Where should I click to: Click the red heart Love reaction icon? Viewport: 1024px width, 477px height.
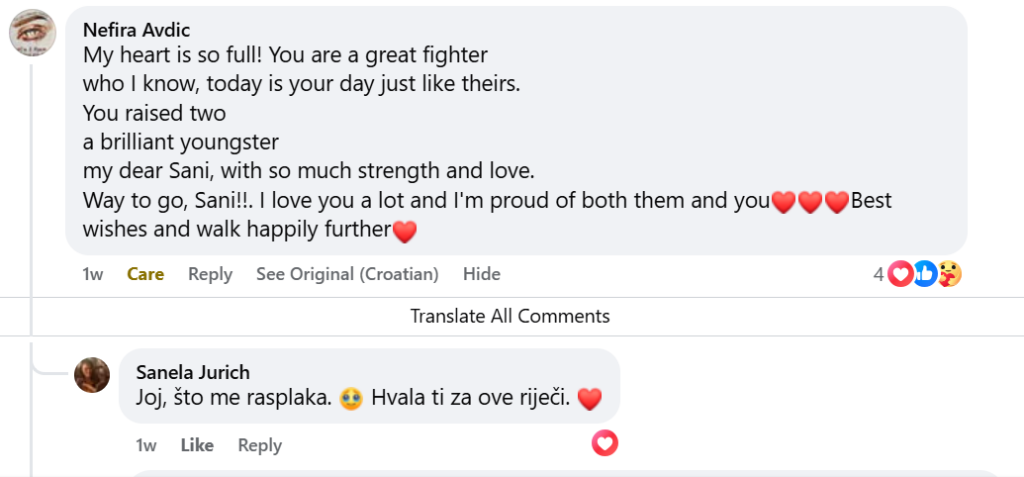[x=901, y=273]
